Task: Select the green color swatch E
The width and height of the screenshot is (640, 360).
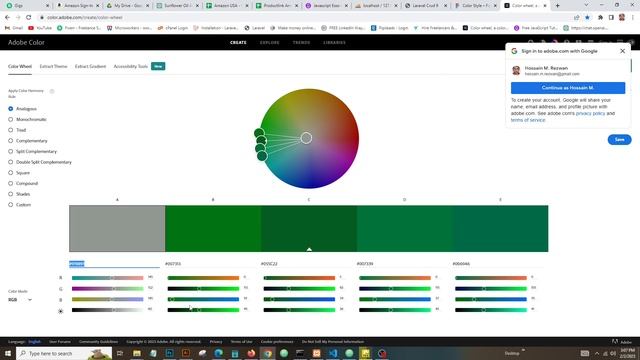Action: pyautogui.click(x=500, y=229)
